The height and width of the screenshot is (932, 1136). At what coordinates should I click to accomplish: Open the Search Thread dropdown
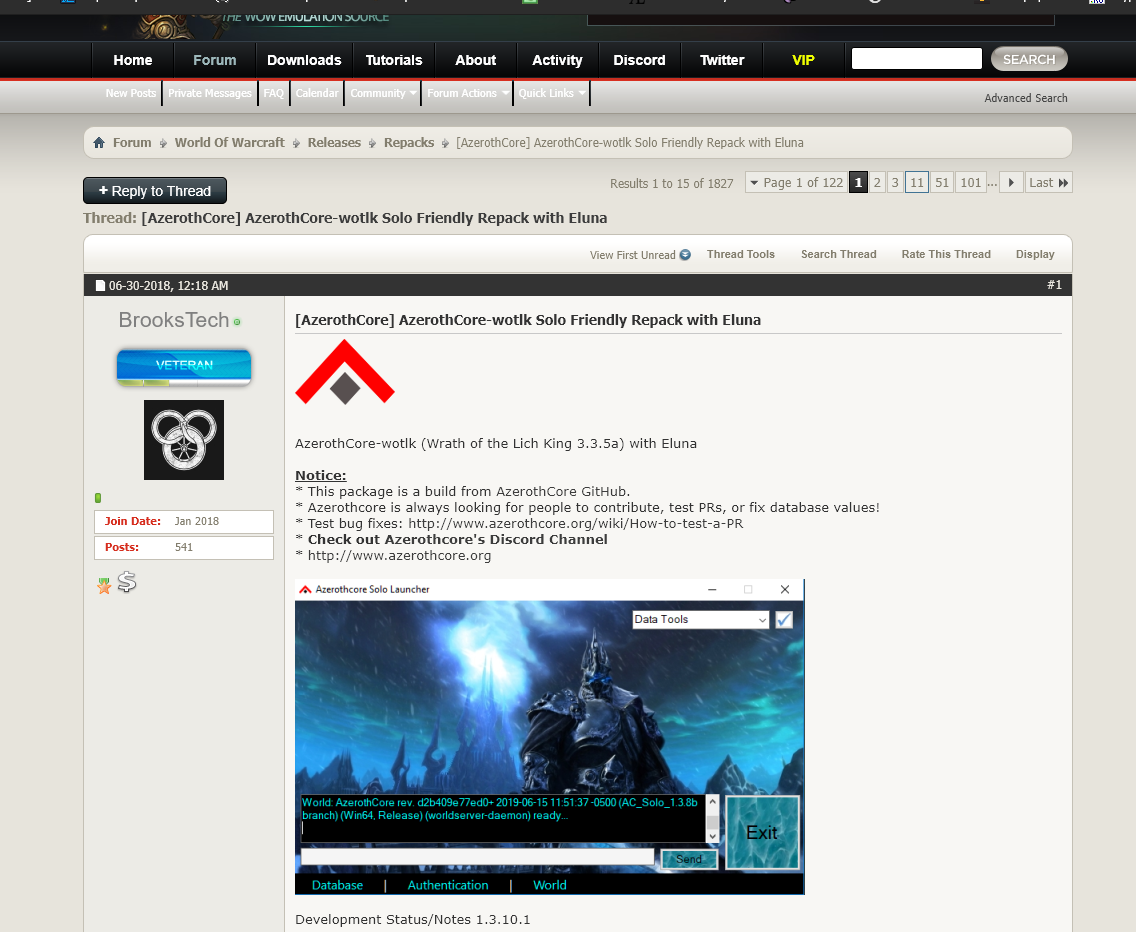pos(838,254)
